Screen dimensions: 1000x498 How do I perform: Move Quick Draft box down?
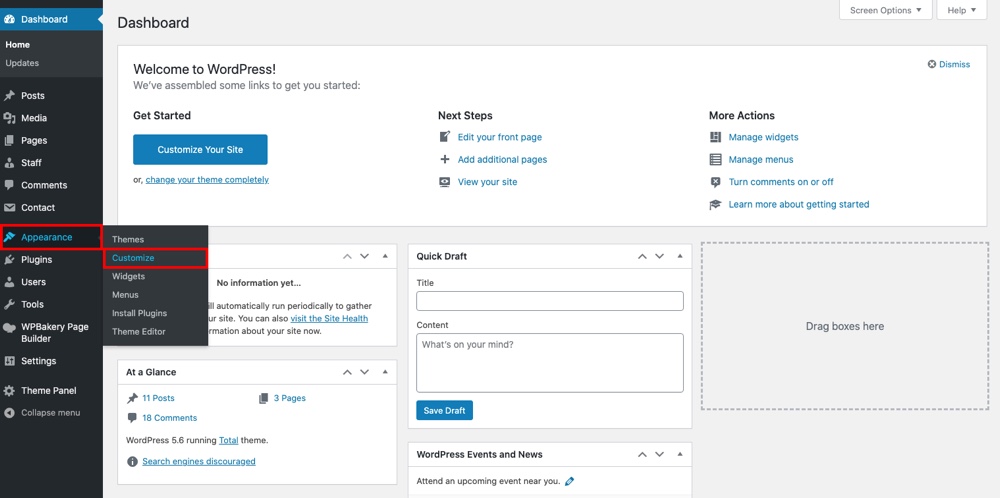[659, 256]
